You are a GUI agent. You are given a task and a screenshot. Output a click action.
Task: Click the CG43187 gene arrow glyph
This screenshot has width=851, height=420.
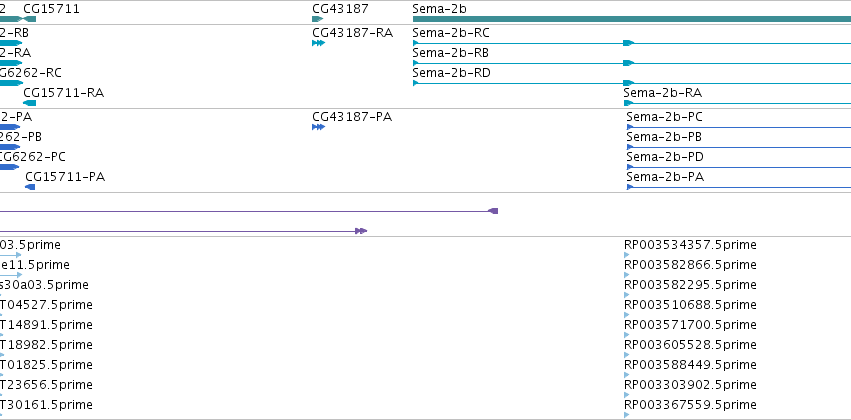[317, 19]
